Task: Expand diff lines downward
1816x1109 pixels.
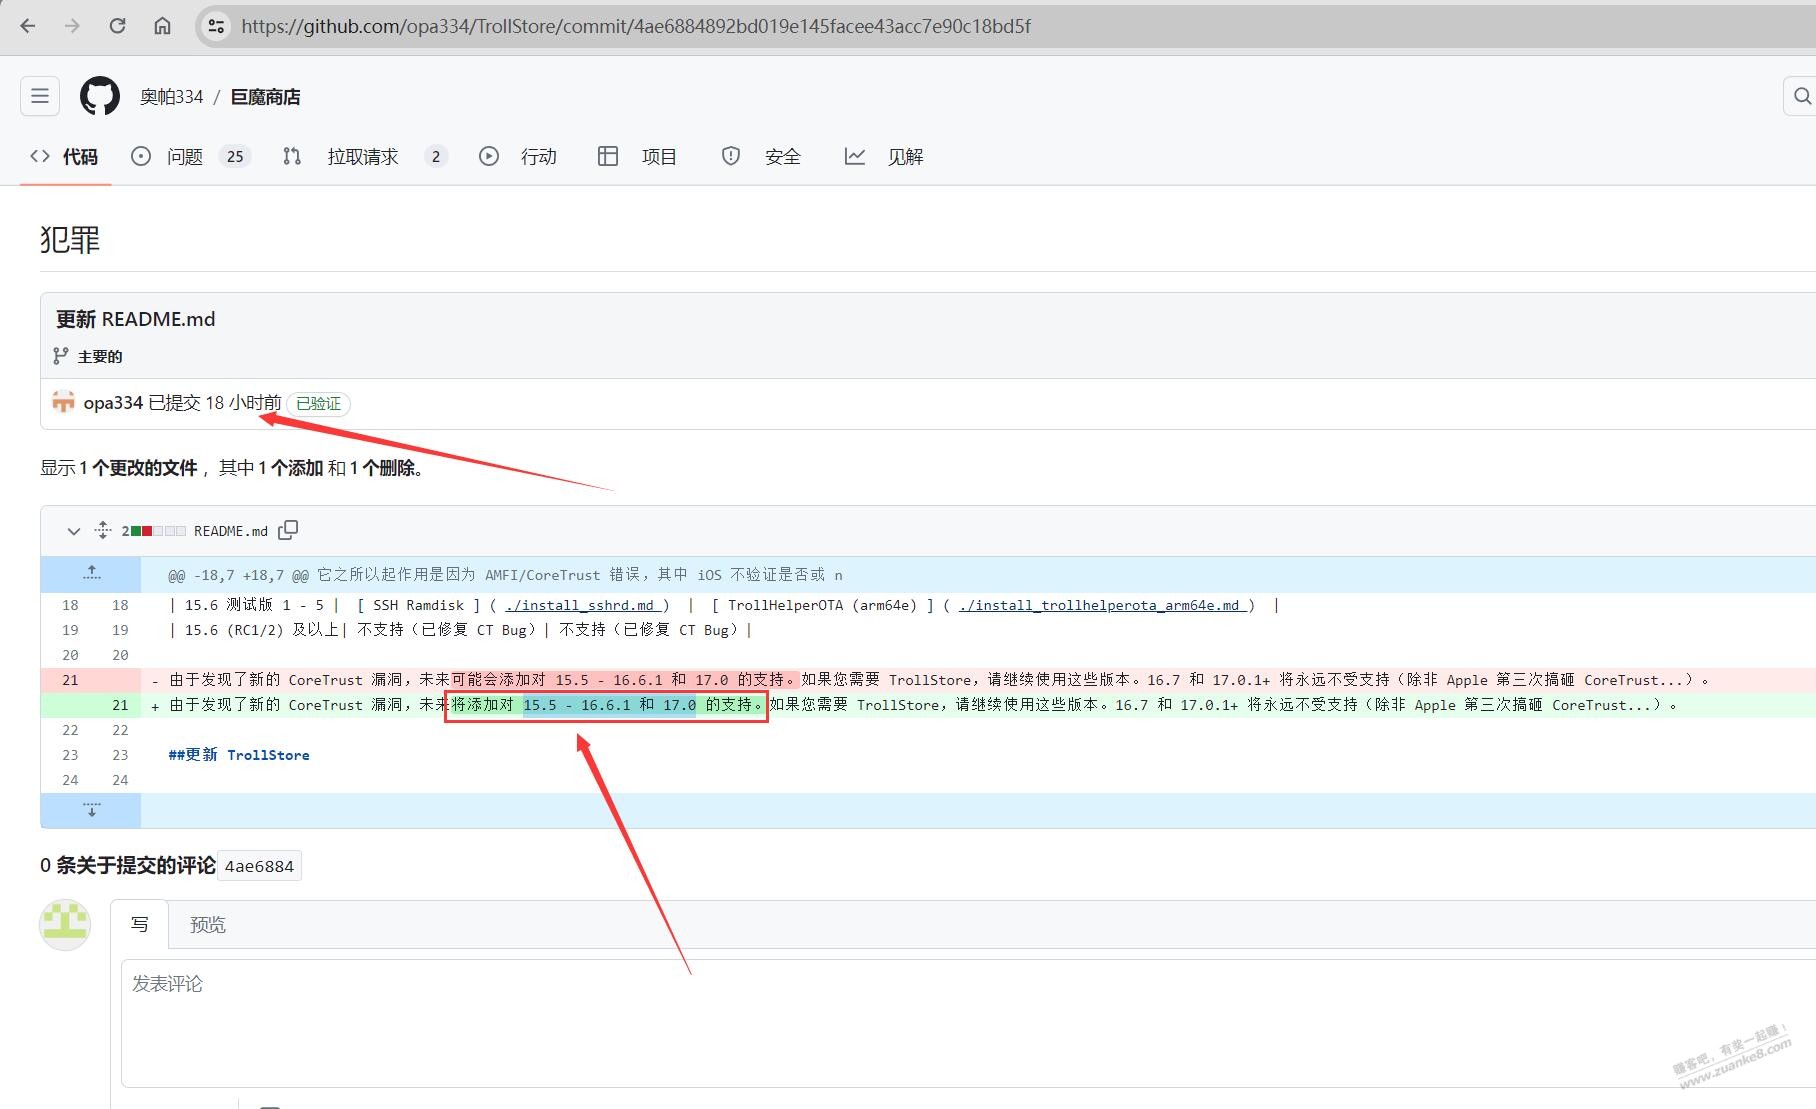Action: (91, 810)
